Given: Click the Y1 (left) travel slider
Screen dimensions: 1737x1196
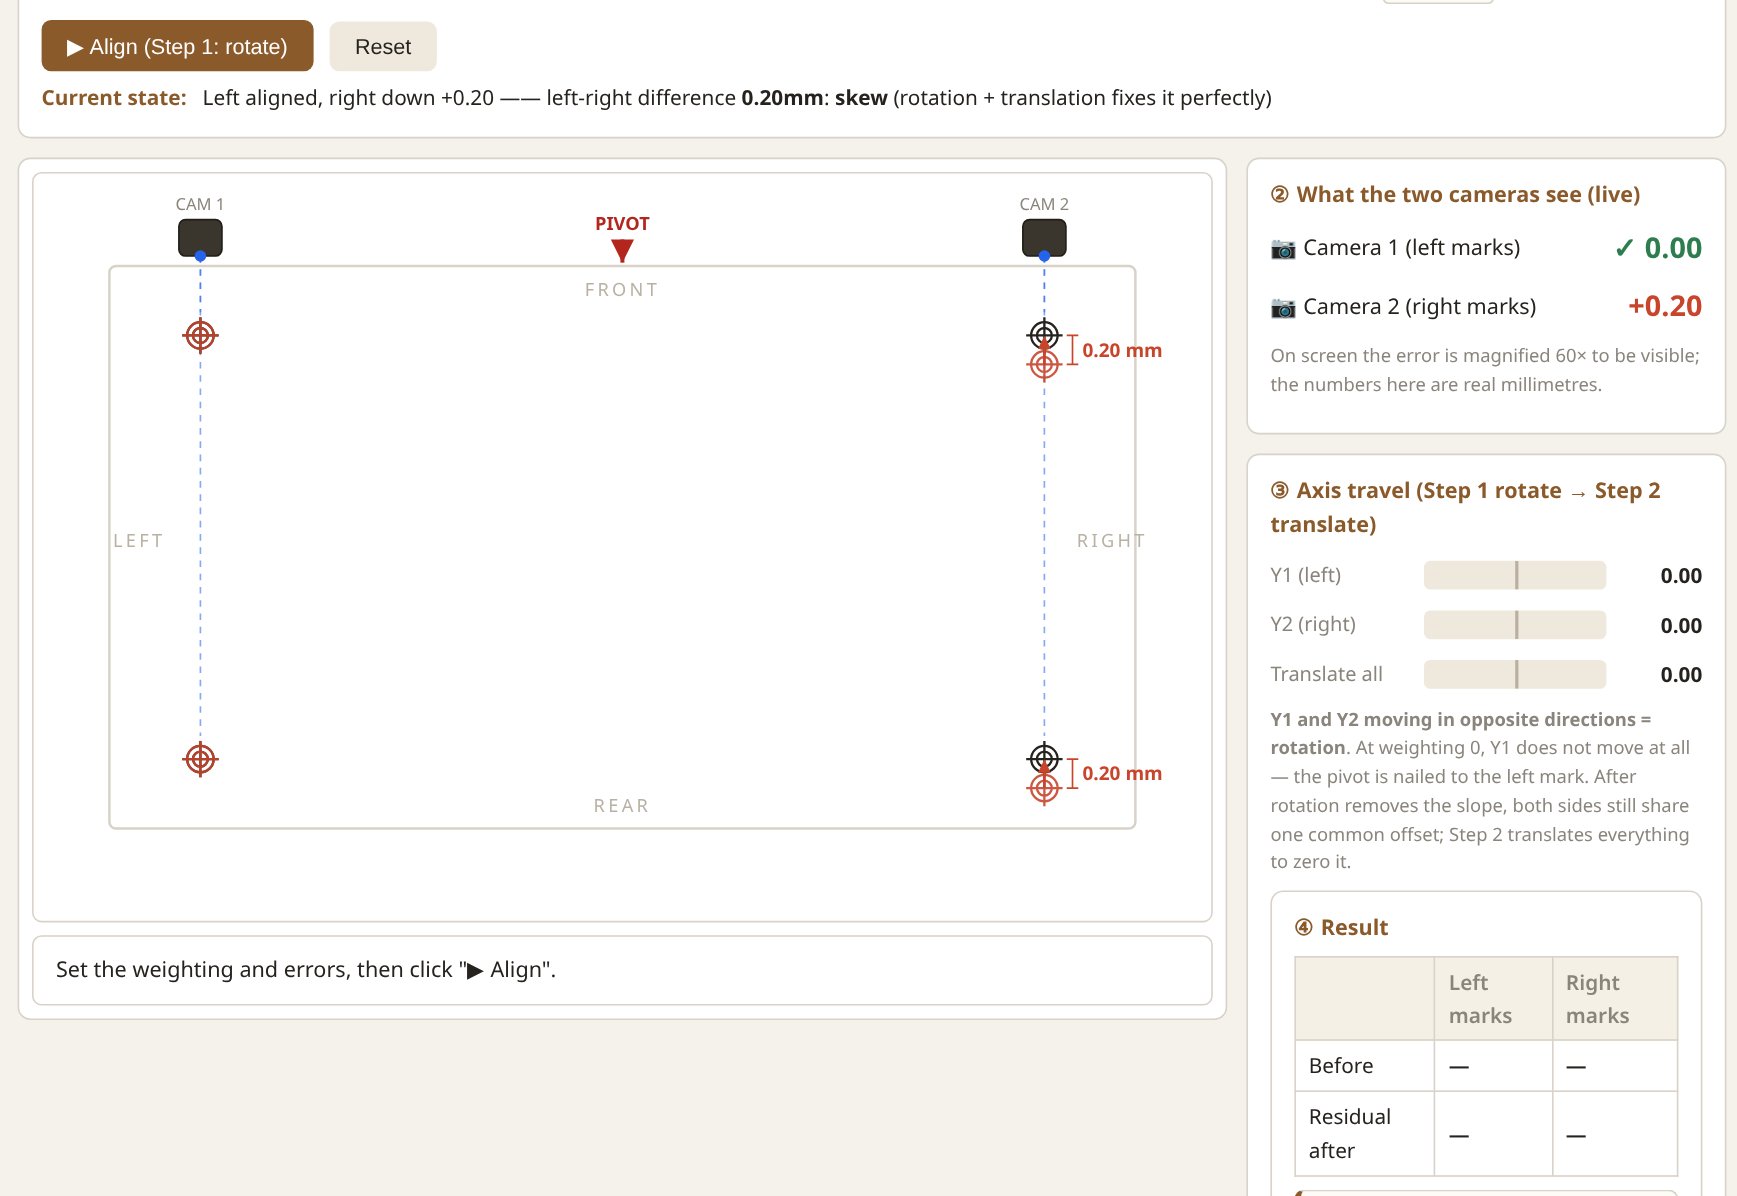Looking at the screenshot, I should coord(1515,575).
